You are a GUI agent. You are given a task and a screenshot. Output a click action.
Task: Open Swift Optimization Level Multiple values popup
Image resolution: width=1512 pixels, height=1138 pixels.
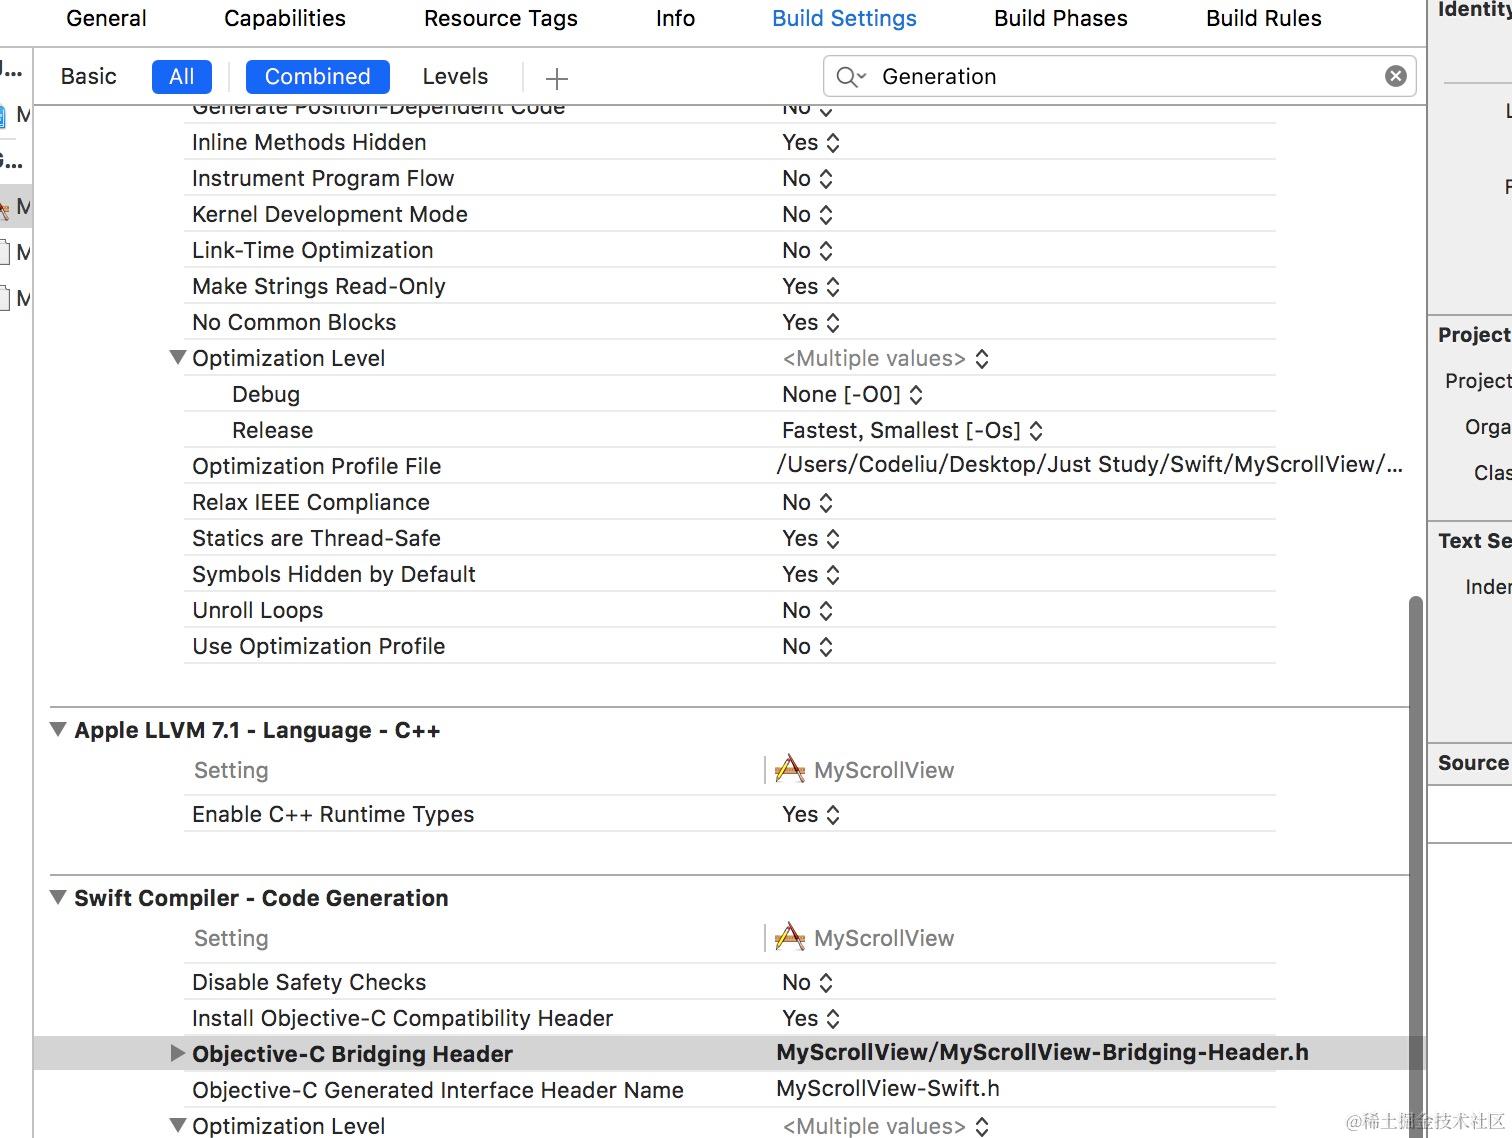coord(886,1127)
